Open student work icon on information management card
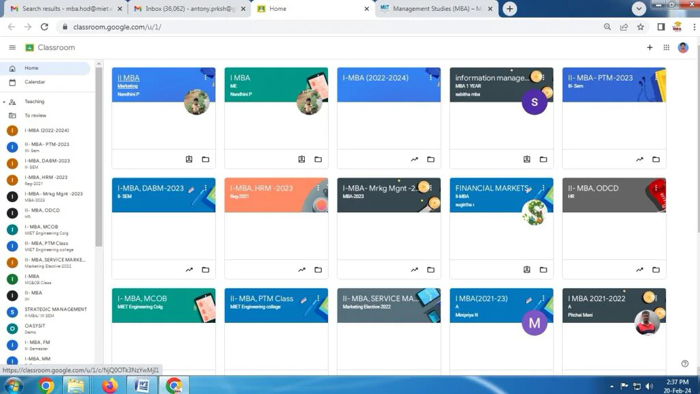The width and height of the screenshot is (700, 394). 527,159
